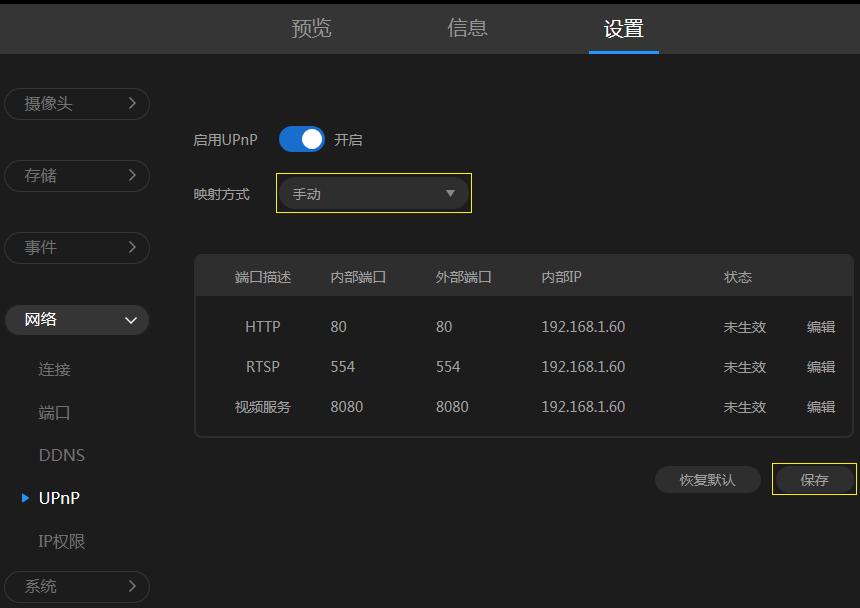Edit the RTSP port mapping entry

[820, 366]
